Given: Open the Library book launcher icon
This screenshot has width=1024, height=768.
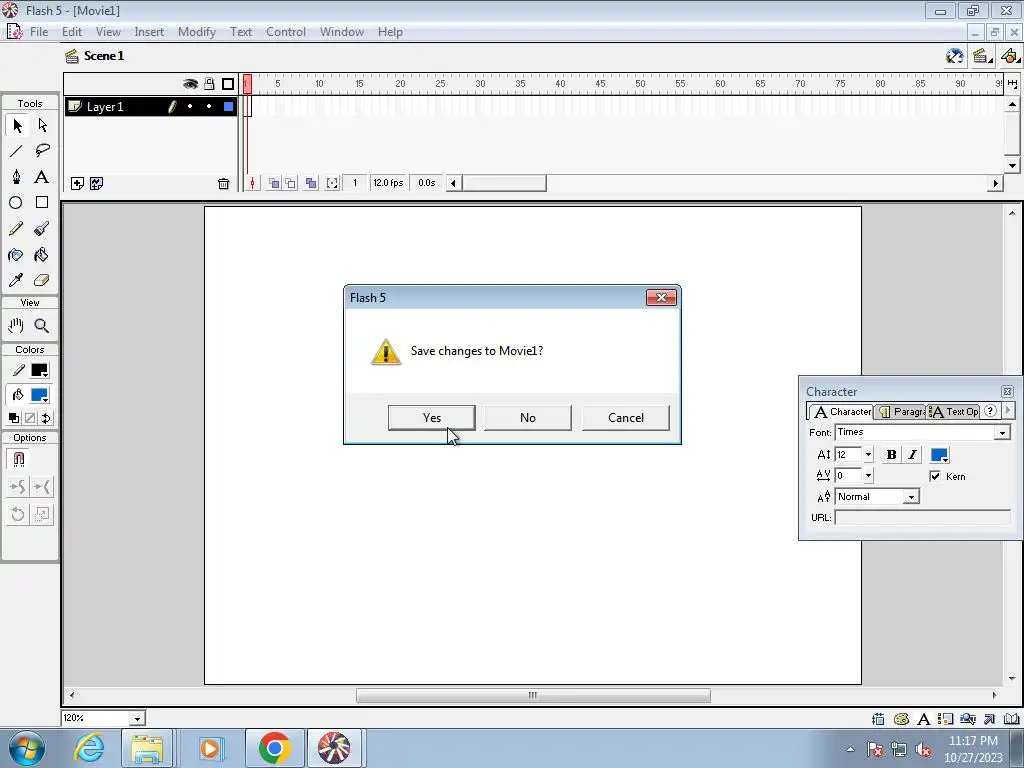Looking at the screenshot, I should (x=1012, y=719).
